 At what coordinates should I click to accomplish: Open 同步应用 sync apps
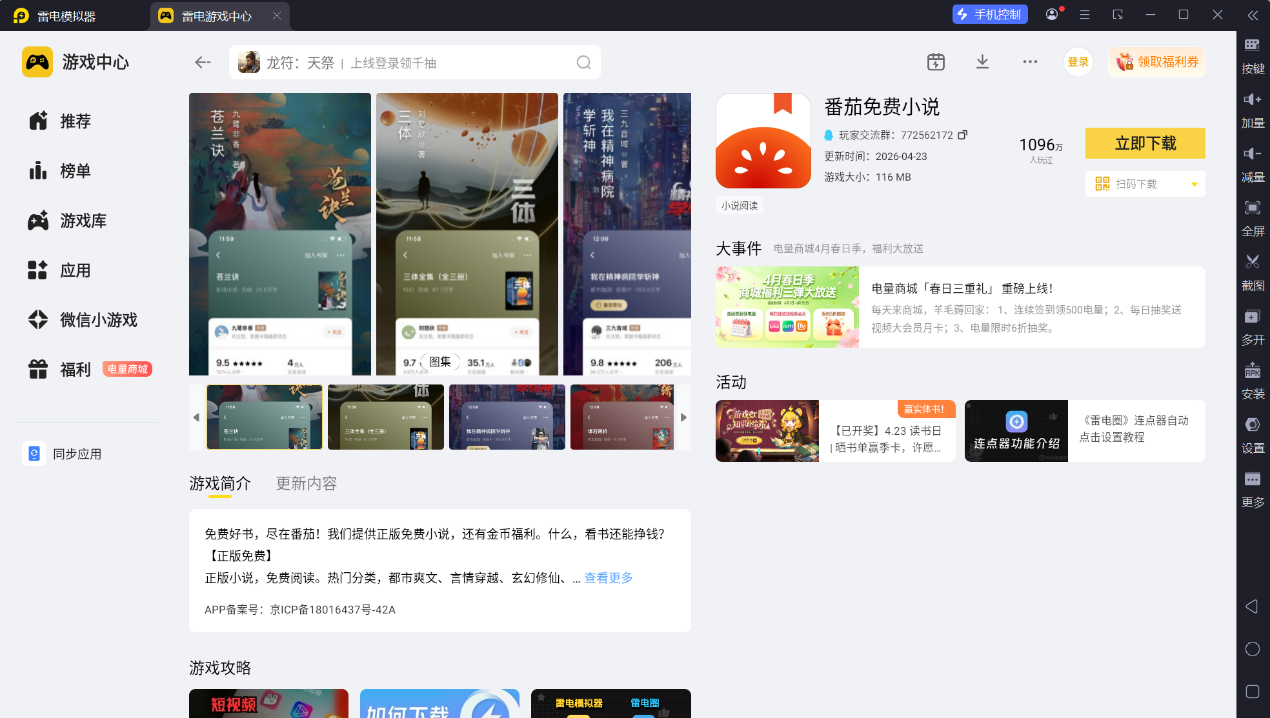(x=62, y=454)
